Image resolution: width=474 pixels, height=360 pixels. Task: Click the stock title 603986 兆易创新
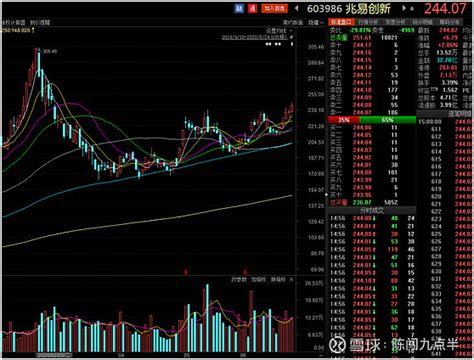(x=349, y=9)
